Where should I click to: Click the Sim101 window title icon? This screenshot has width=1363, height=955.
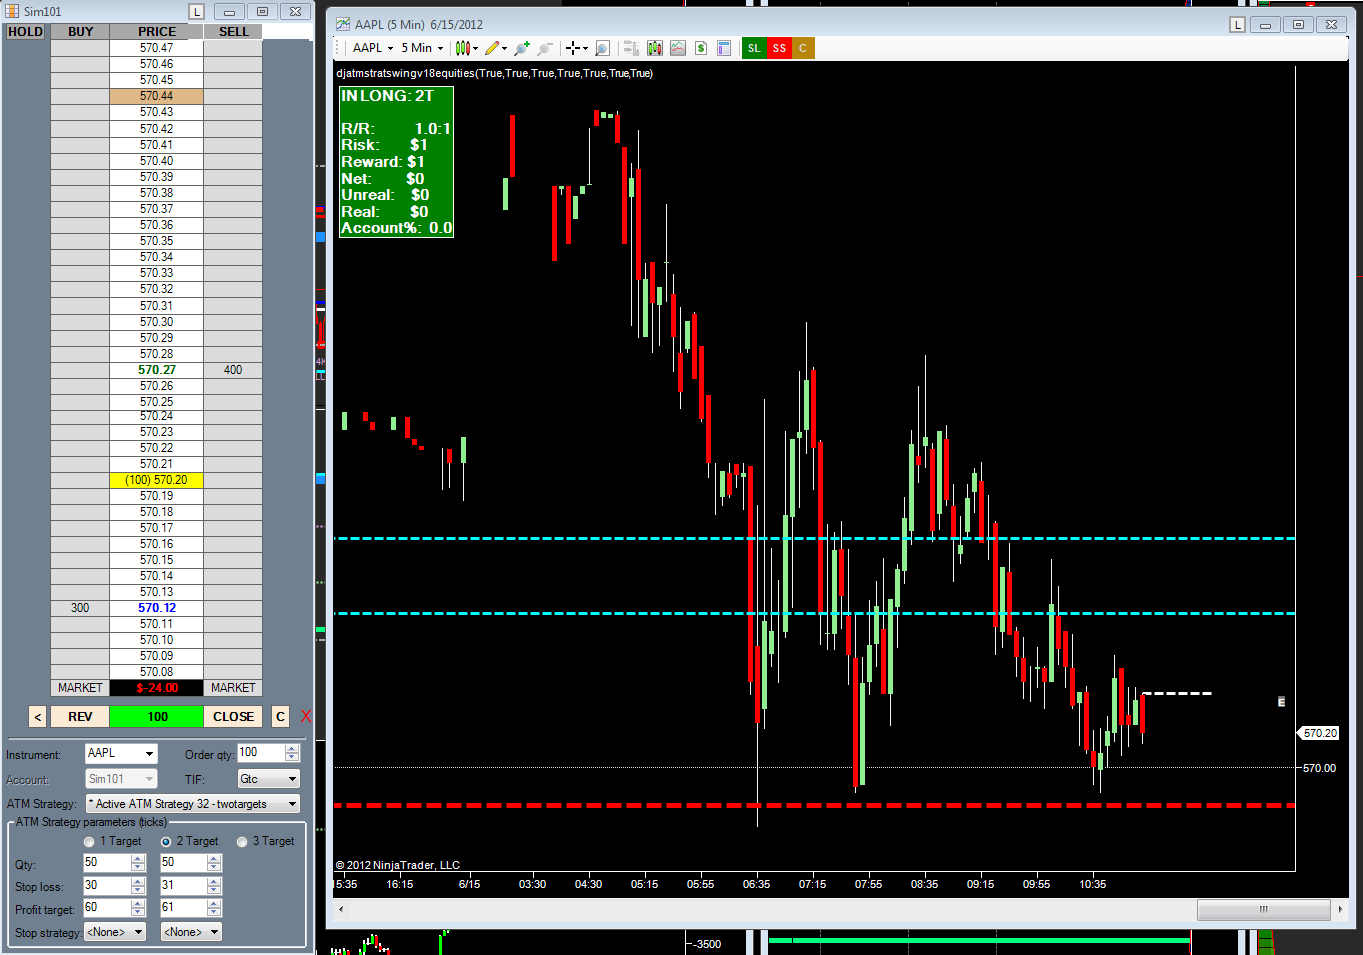click(x=13, y=11)
